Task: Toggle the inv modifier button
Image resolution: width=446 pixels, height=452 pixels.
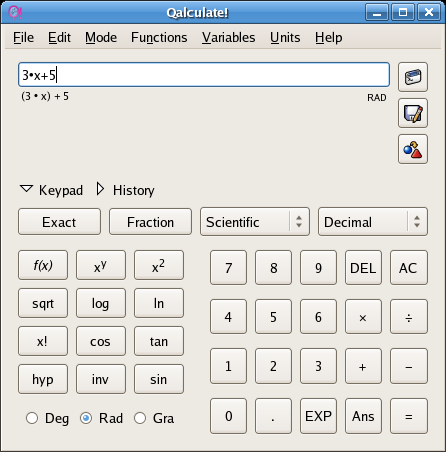Action: pyautogui.click(x=101, y=379)
